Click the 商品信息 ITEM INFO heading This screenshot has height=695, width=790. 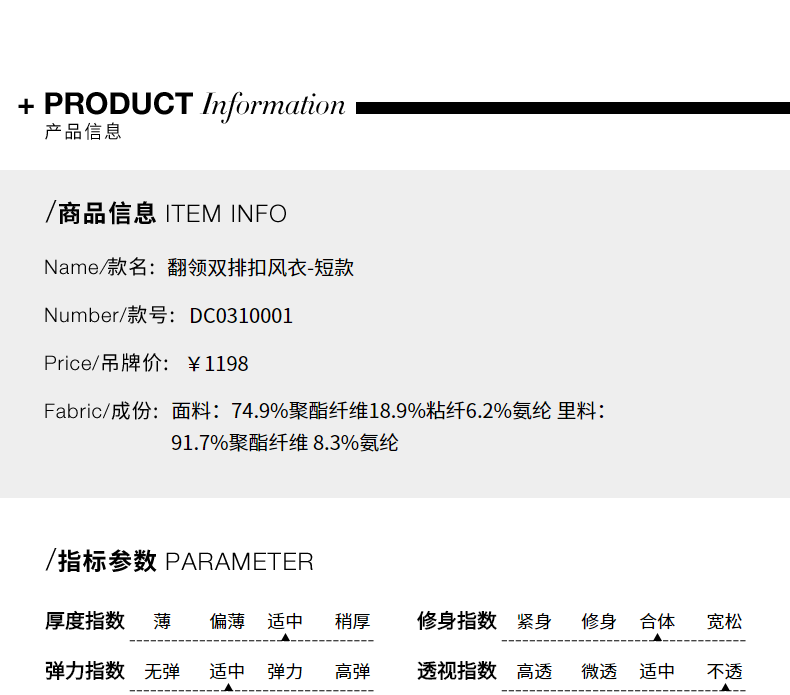(166, 213)
